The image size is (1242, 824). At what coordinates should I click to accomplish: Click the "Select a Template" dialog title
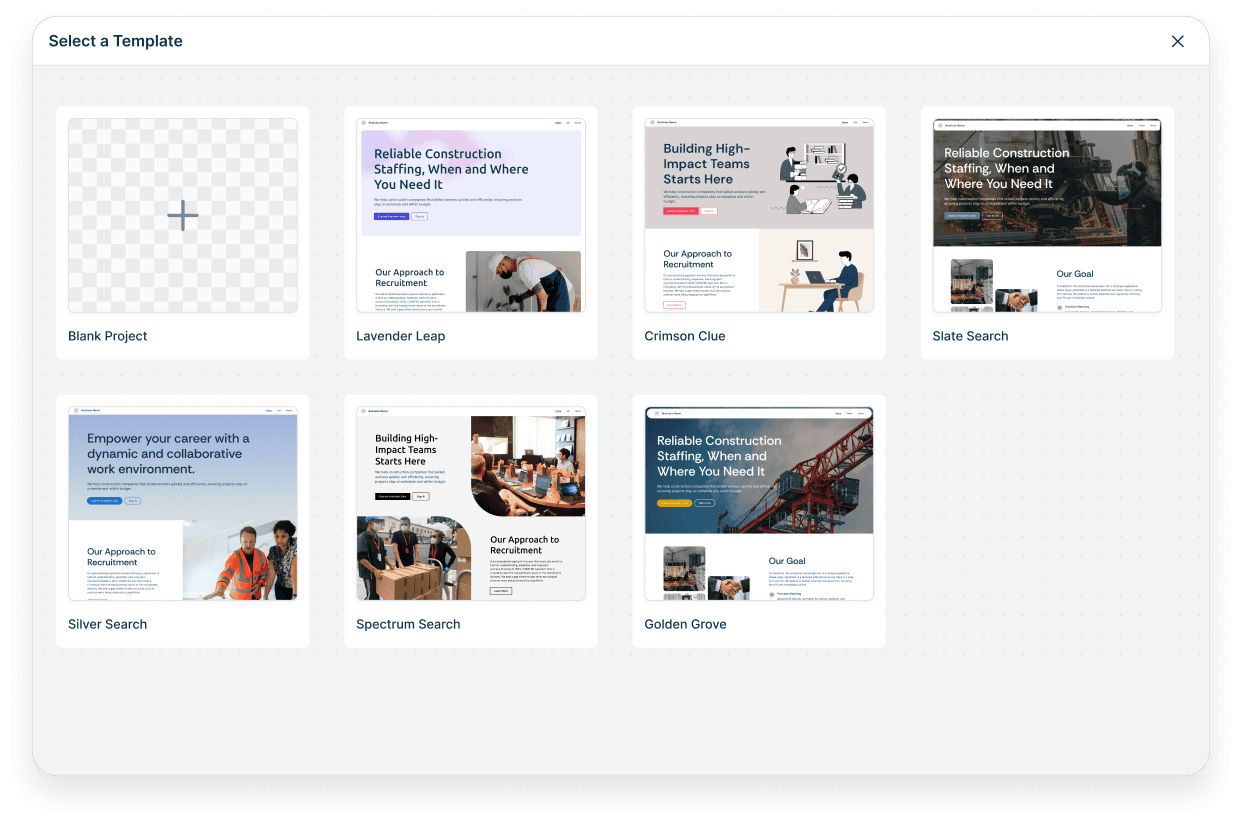116,41
